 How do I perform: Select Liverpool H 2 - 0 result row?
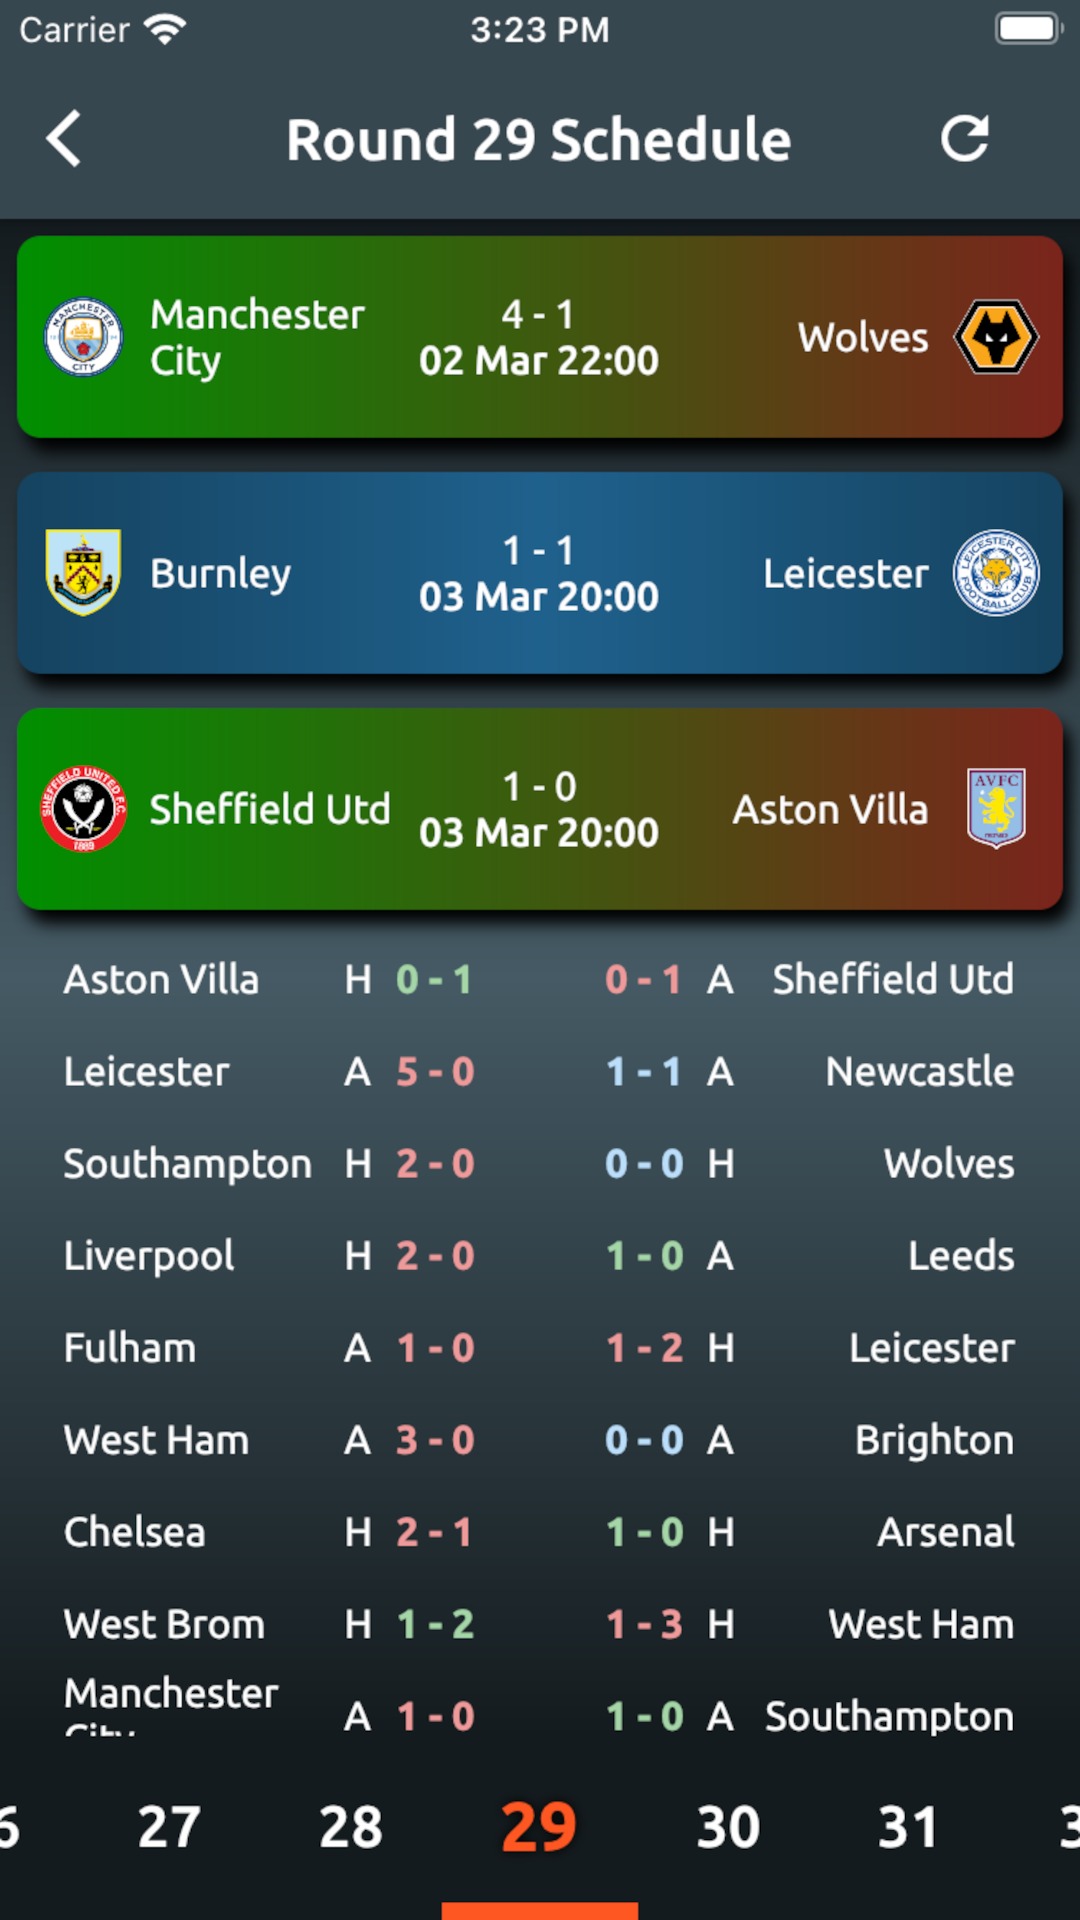270,1256
